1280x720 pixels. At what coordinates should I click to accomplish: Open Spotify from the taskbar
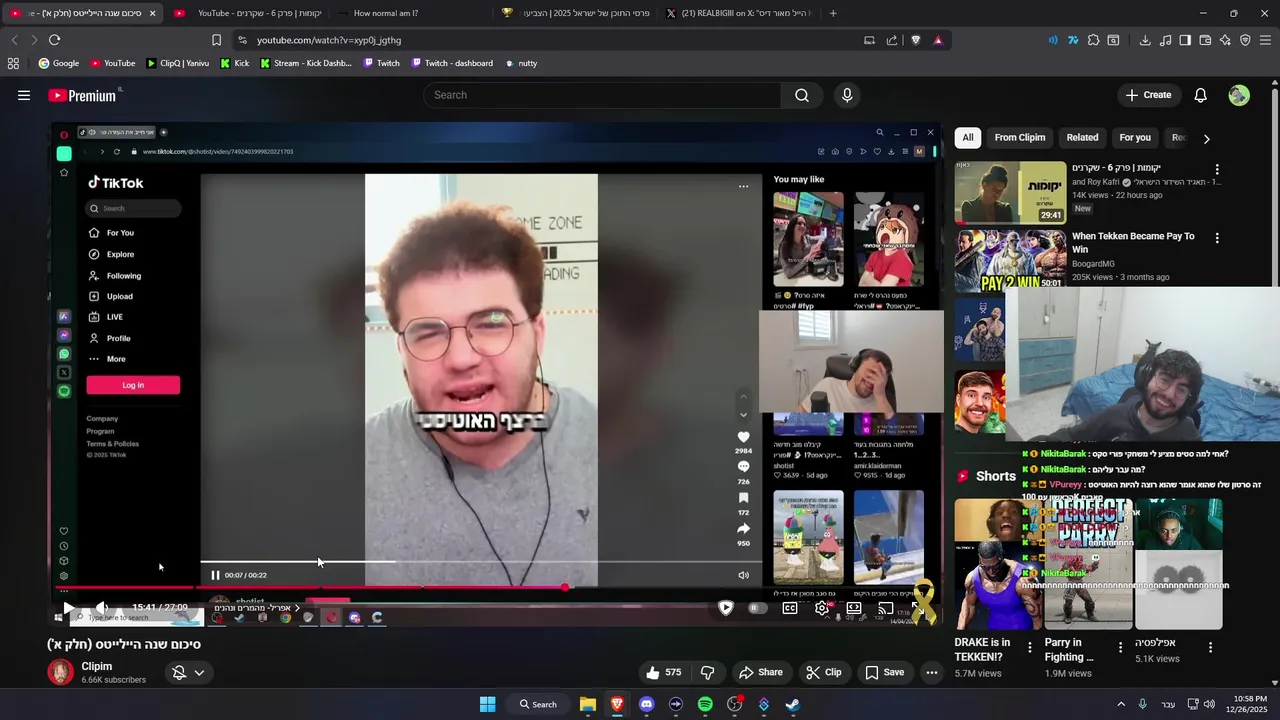click(x=705, y=704)
